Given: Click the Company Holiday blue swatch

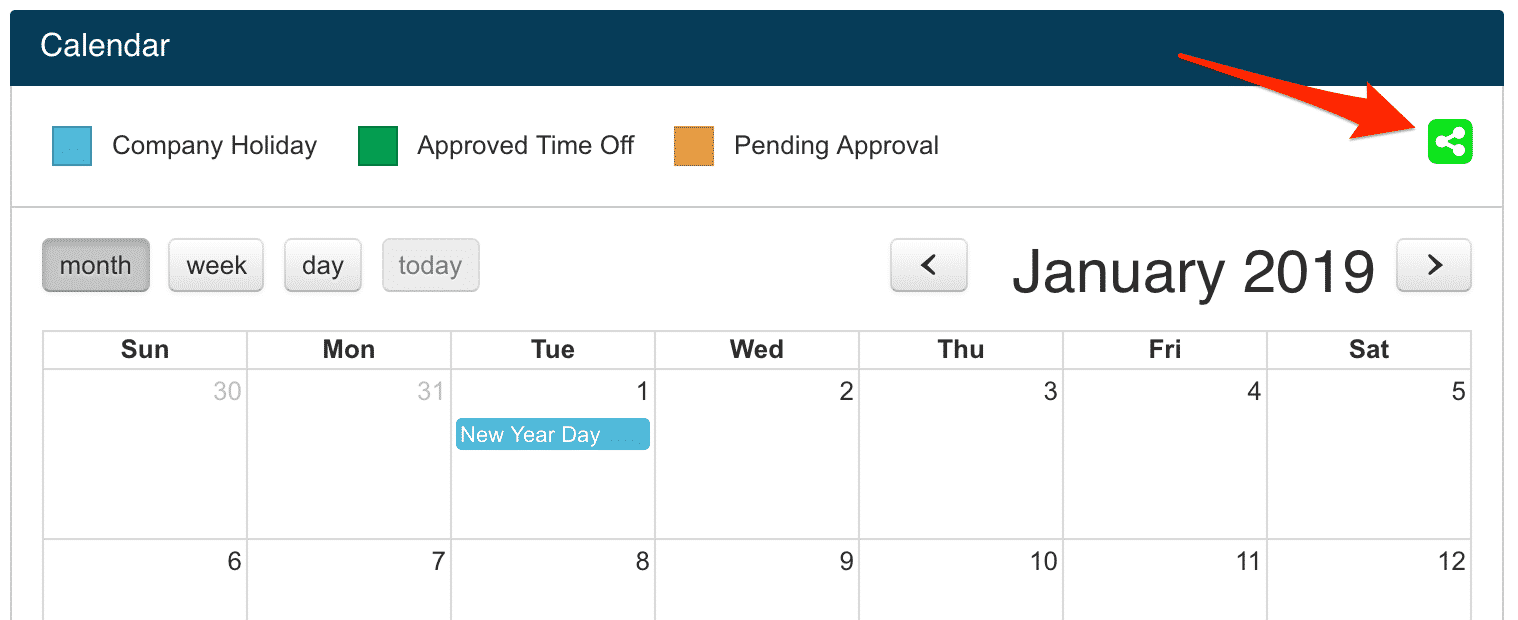Looking at the screenshot, I should pos(72,146).
